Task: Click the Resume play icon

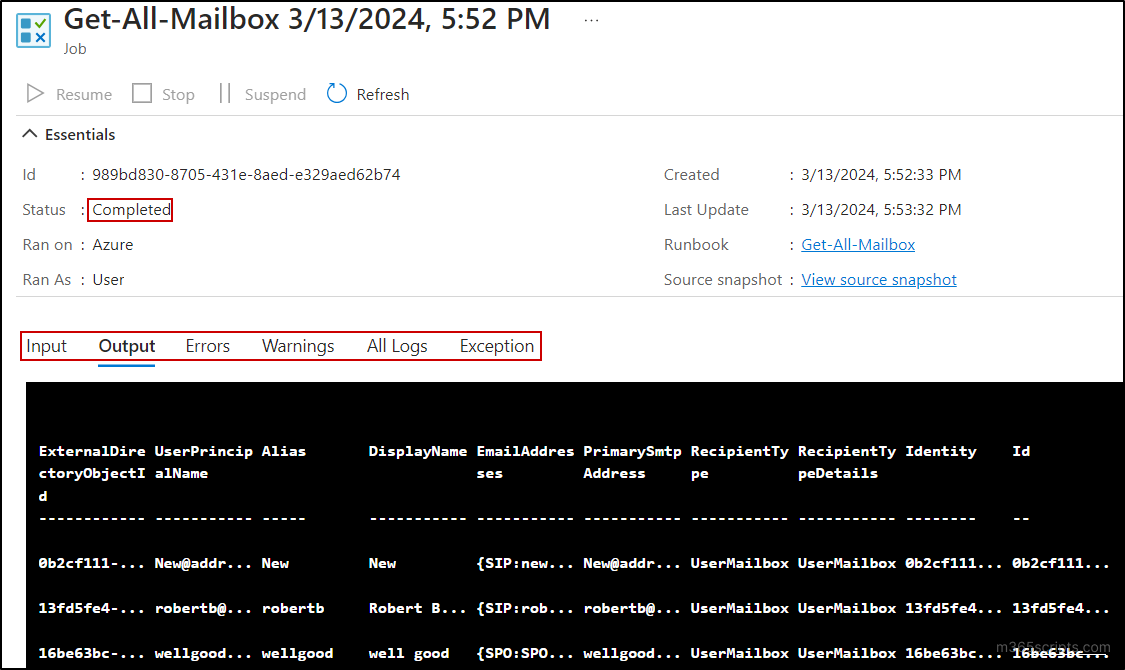Action: coord(35,93)
